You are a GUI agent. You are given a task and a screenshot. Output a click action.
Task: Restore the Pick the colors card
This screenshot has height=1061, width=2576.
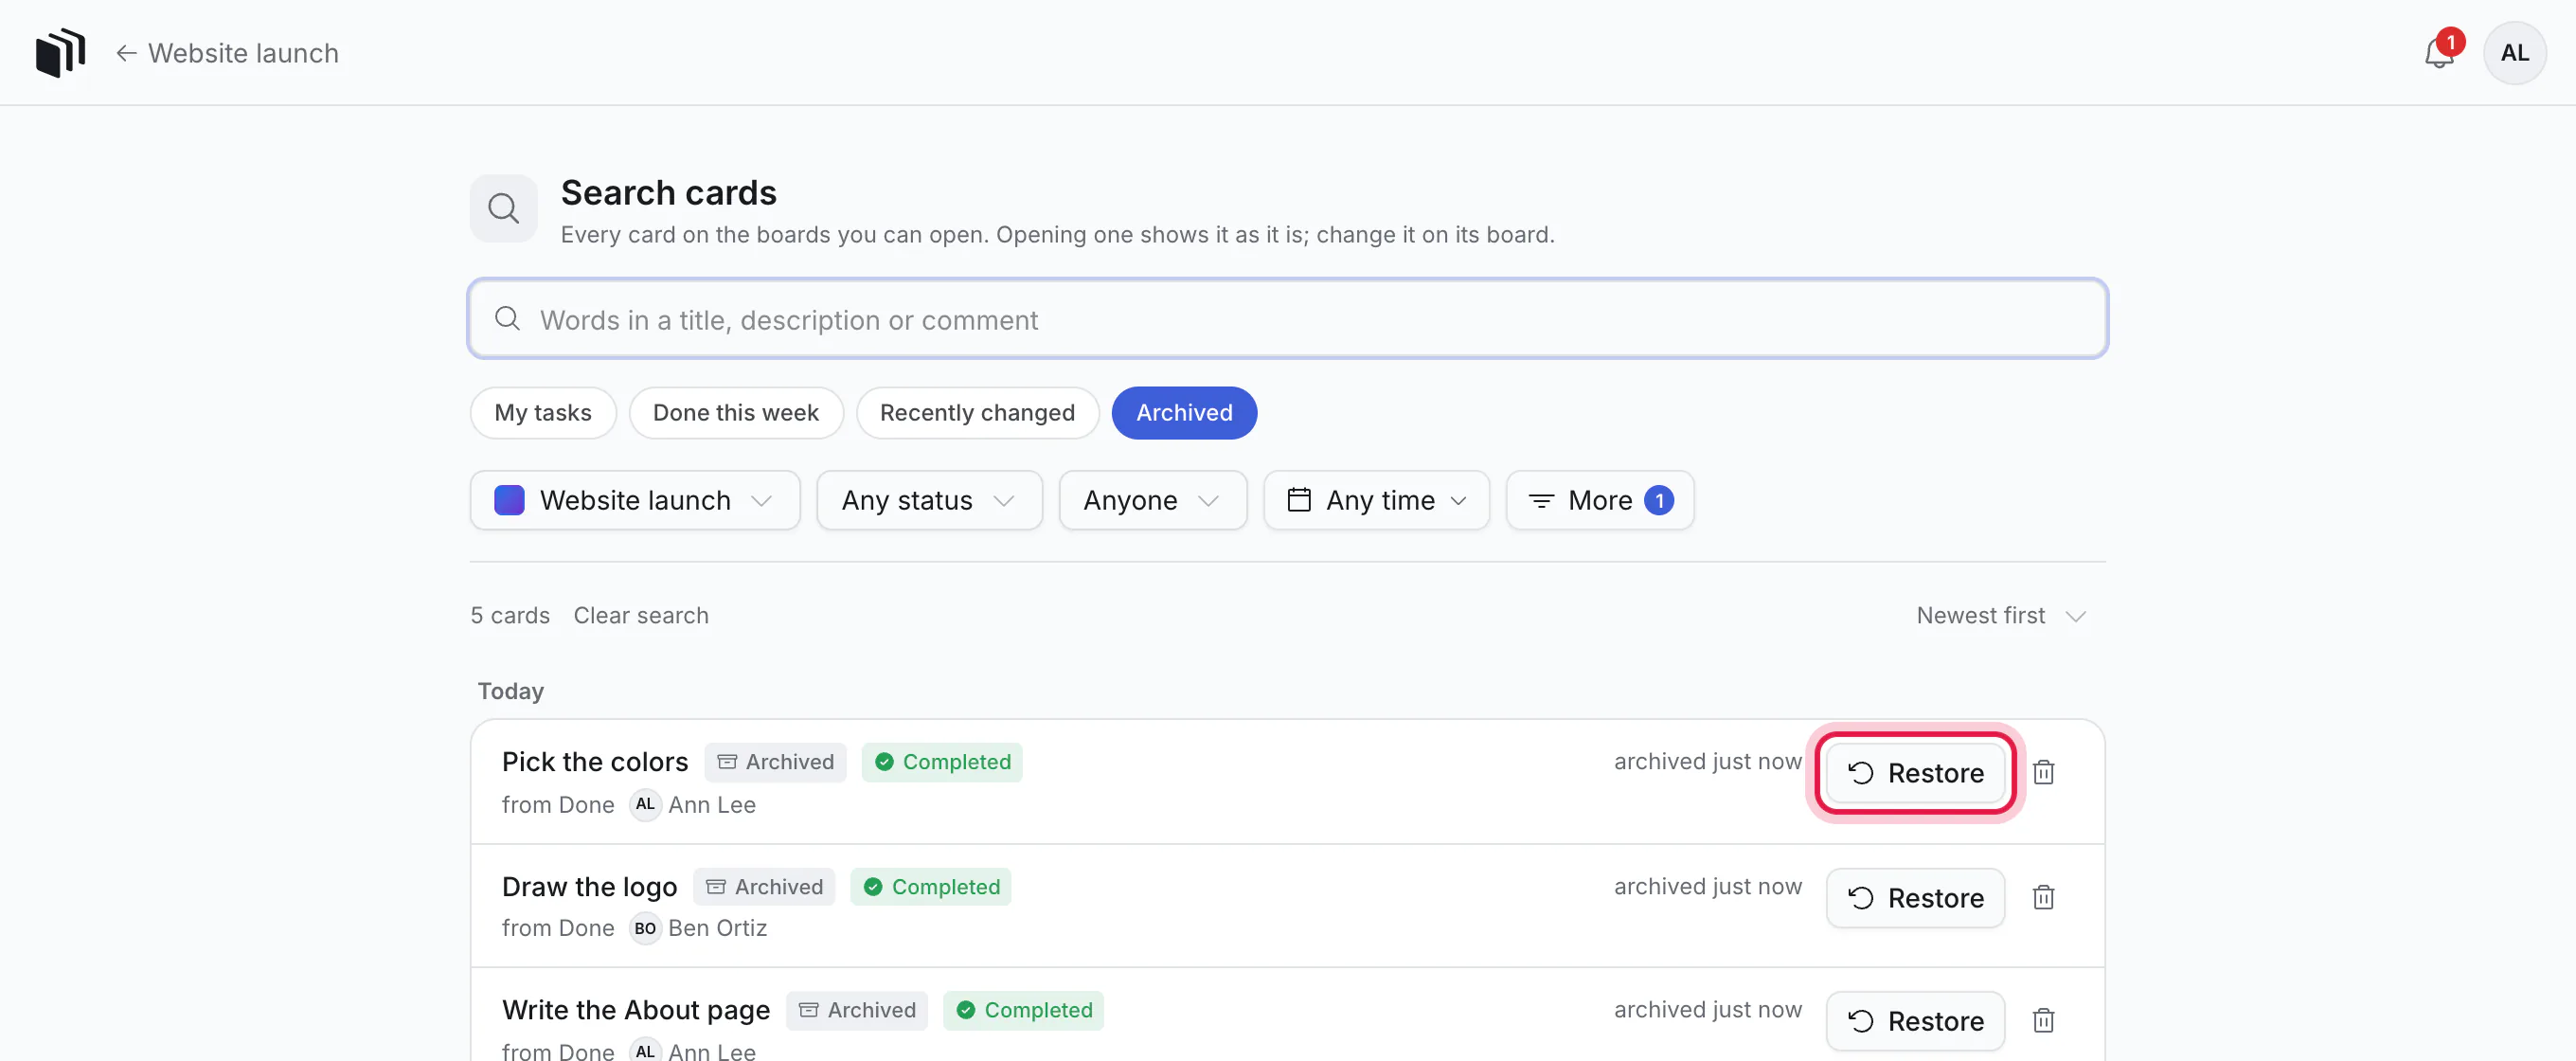(1914, 772)
